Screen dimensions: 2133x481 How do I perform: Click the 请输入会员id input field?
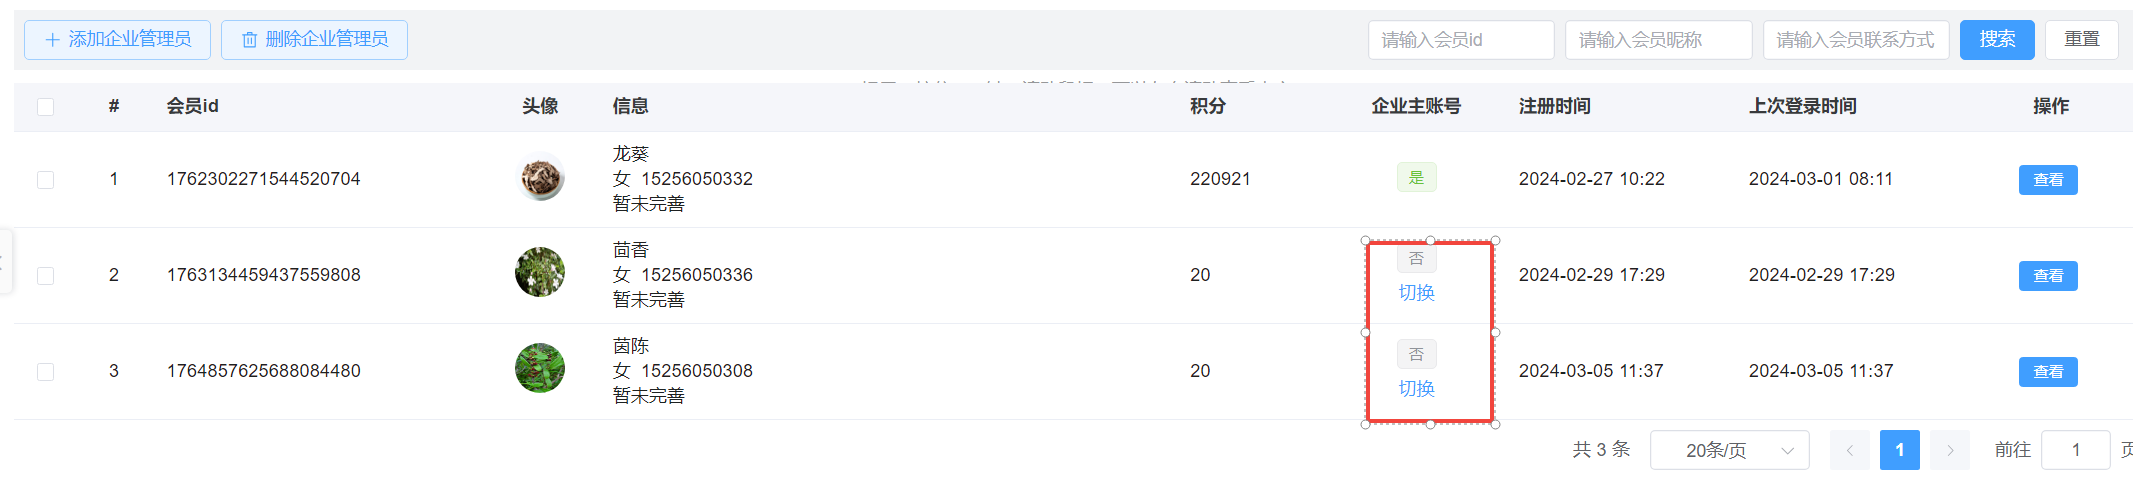[1461, 40]
